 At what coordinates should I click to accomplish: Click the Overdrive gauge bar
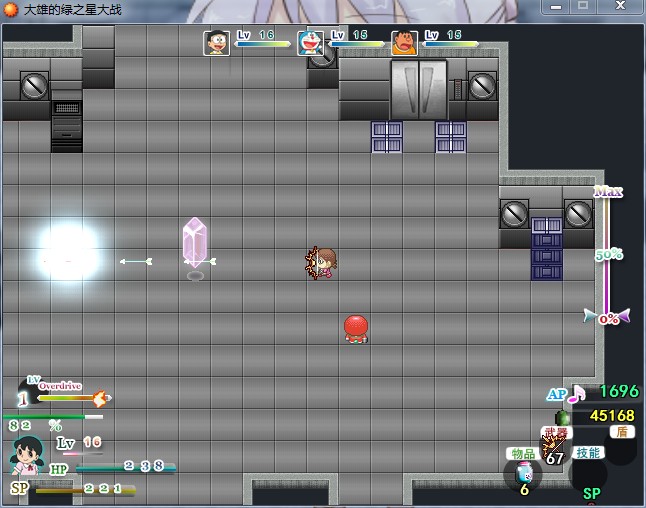(x=74, y=398)
